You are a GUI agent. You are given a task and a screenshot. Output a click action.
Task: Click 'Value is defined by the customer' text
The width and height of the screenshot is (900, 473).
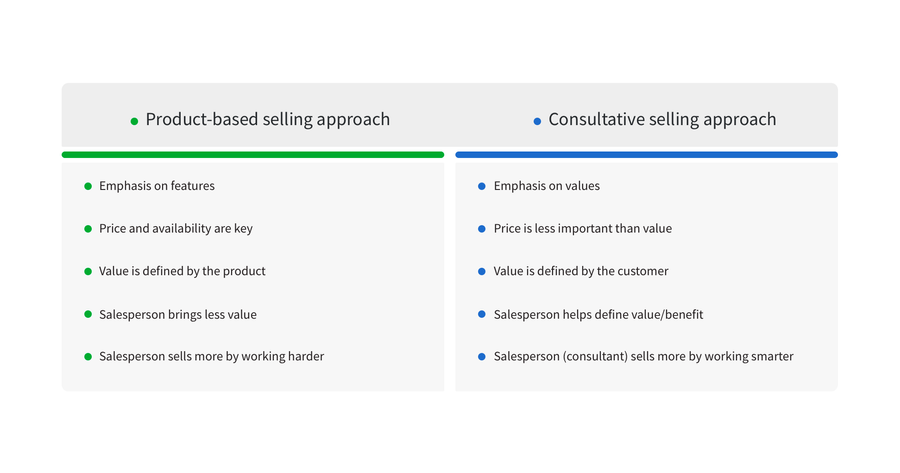pos(580,271)
